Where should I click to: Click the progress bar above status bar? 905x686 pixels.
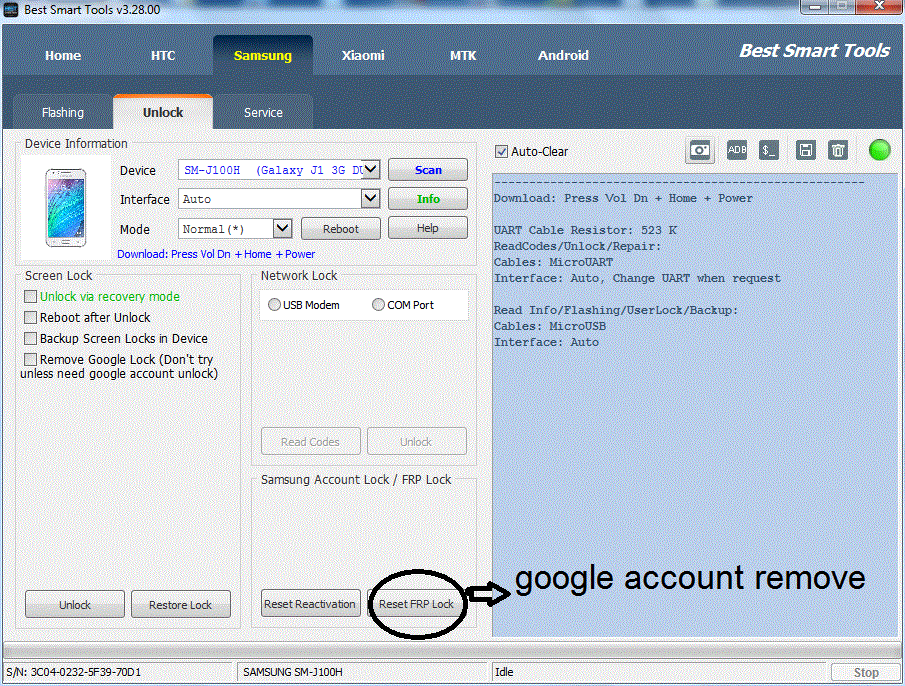[x=452, y=651]
